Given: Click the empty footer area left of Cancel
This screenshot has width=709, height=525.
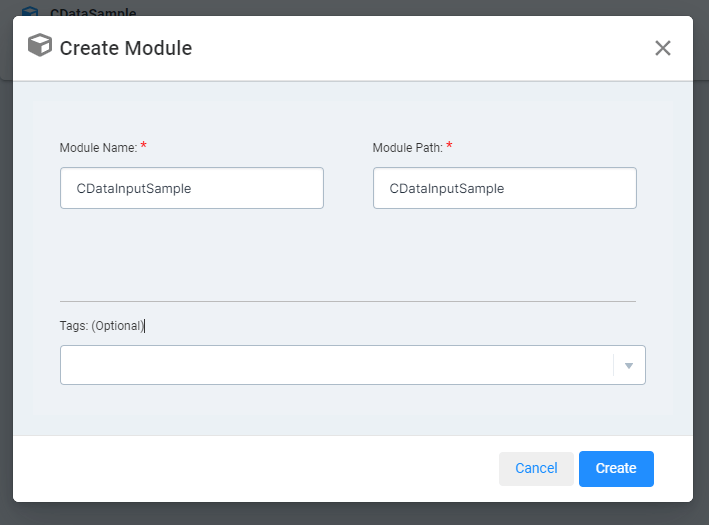Looking at the screenshot, I should pos(250,468).
